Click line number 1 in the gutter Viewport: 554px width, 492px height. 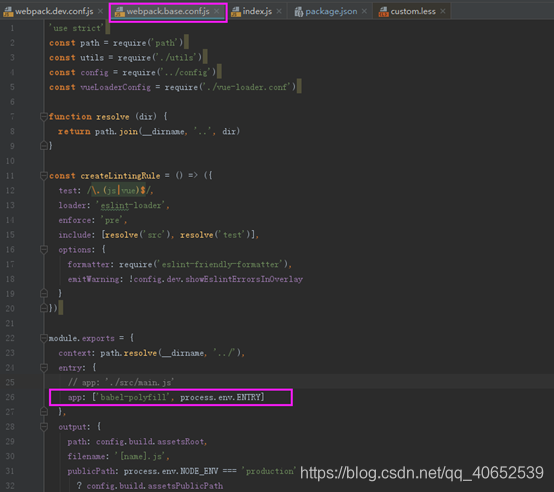point(12,28)
